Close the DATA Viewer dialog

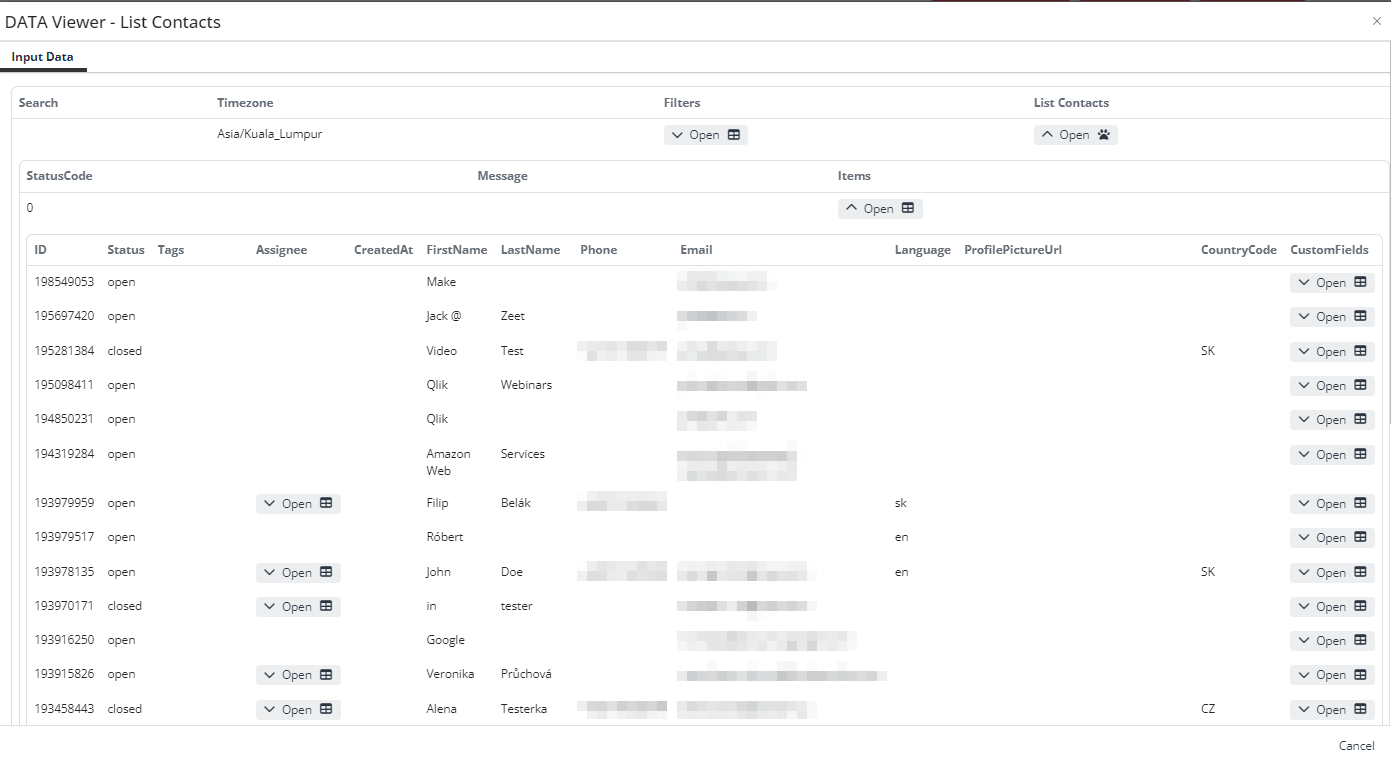point(1376,21)
